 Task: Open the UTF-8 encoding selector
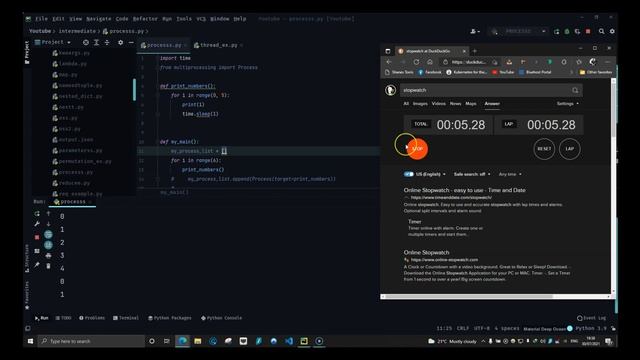(x=482, y=328)
